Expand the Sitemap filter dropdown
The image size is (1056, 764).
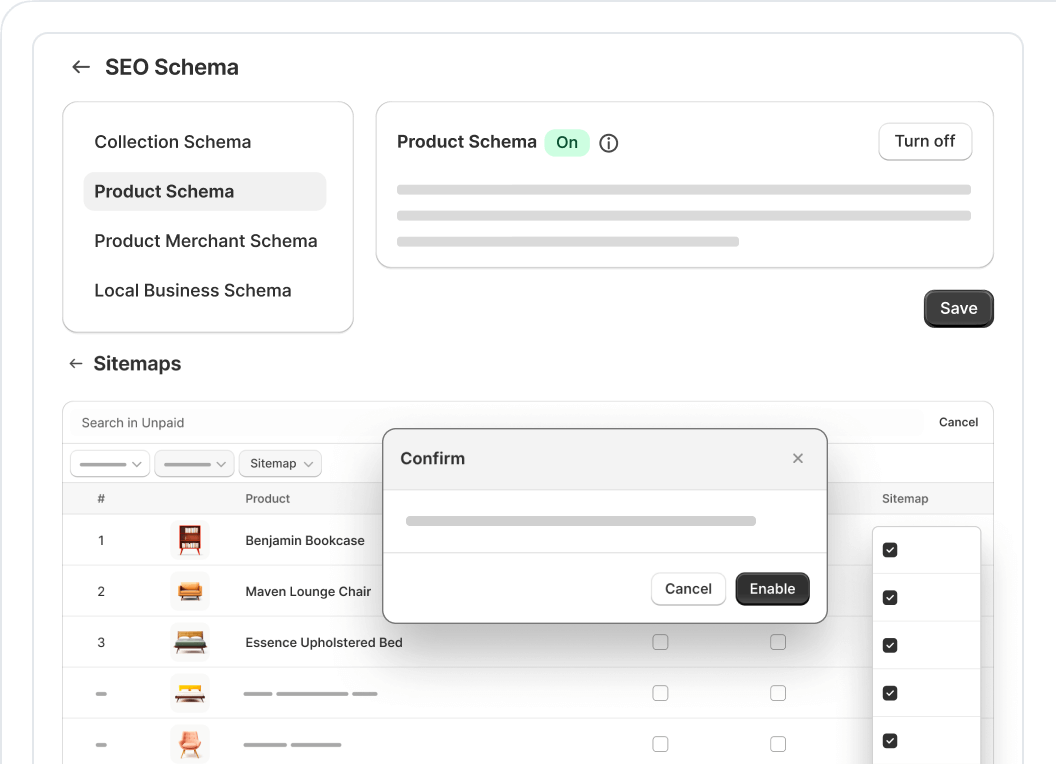280,463
